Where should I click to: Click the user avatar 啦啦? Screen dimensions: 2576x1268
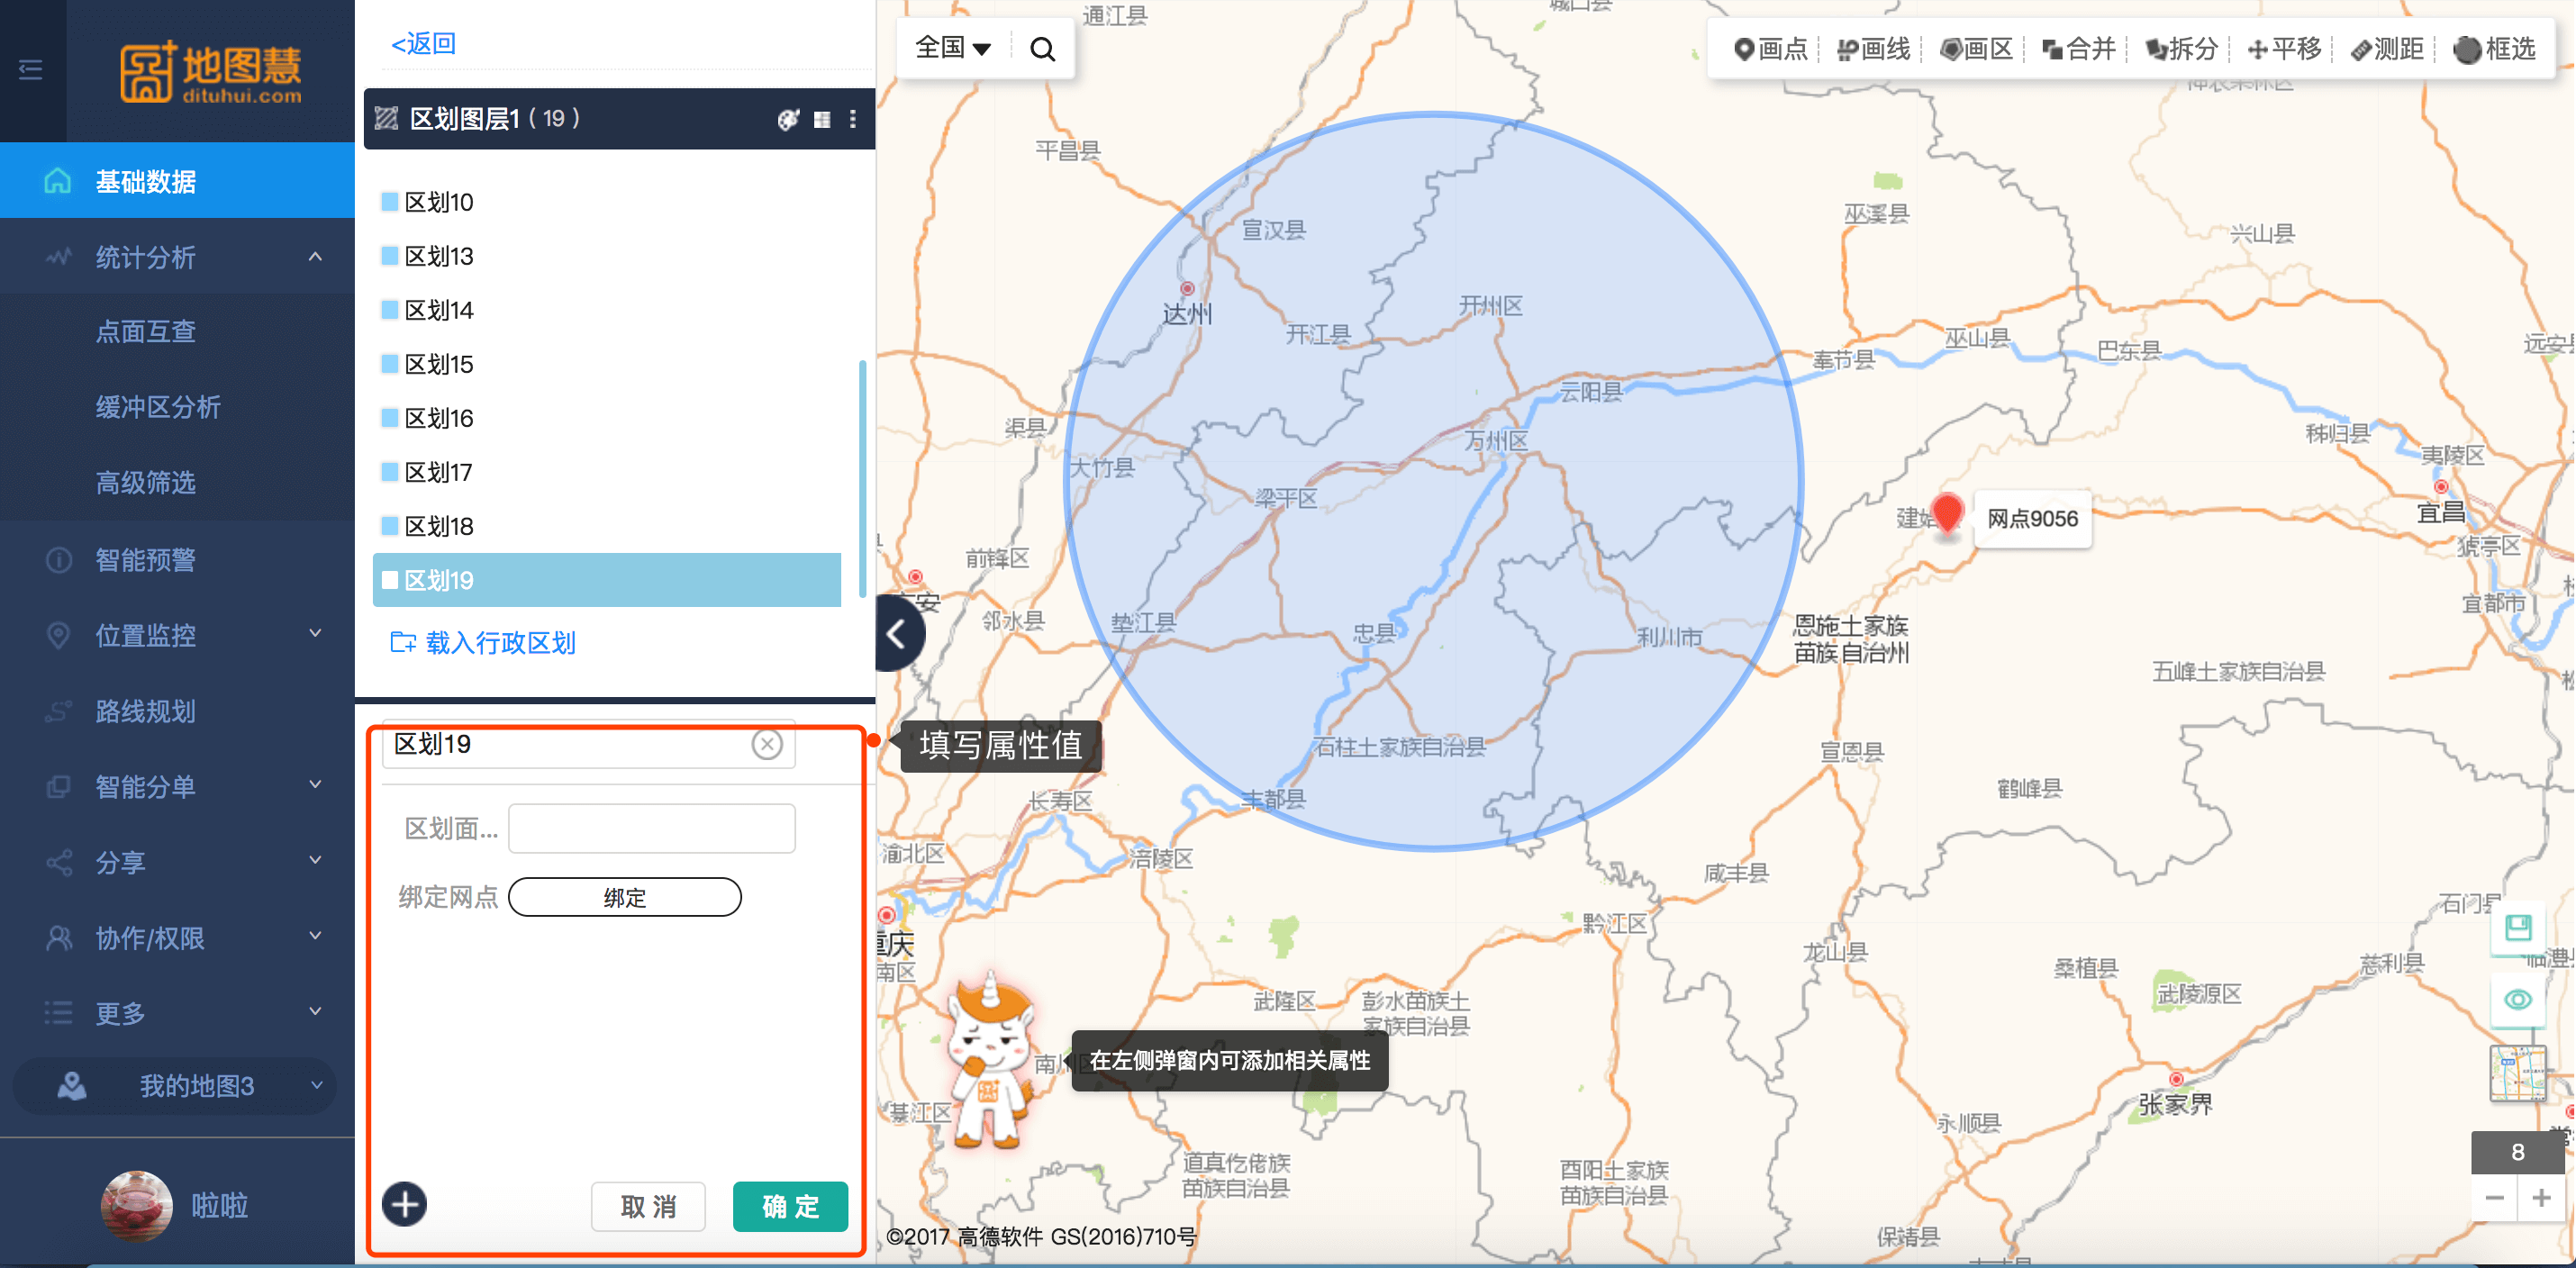(x=137, y=1205)
